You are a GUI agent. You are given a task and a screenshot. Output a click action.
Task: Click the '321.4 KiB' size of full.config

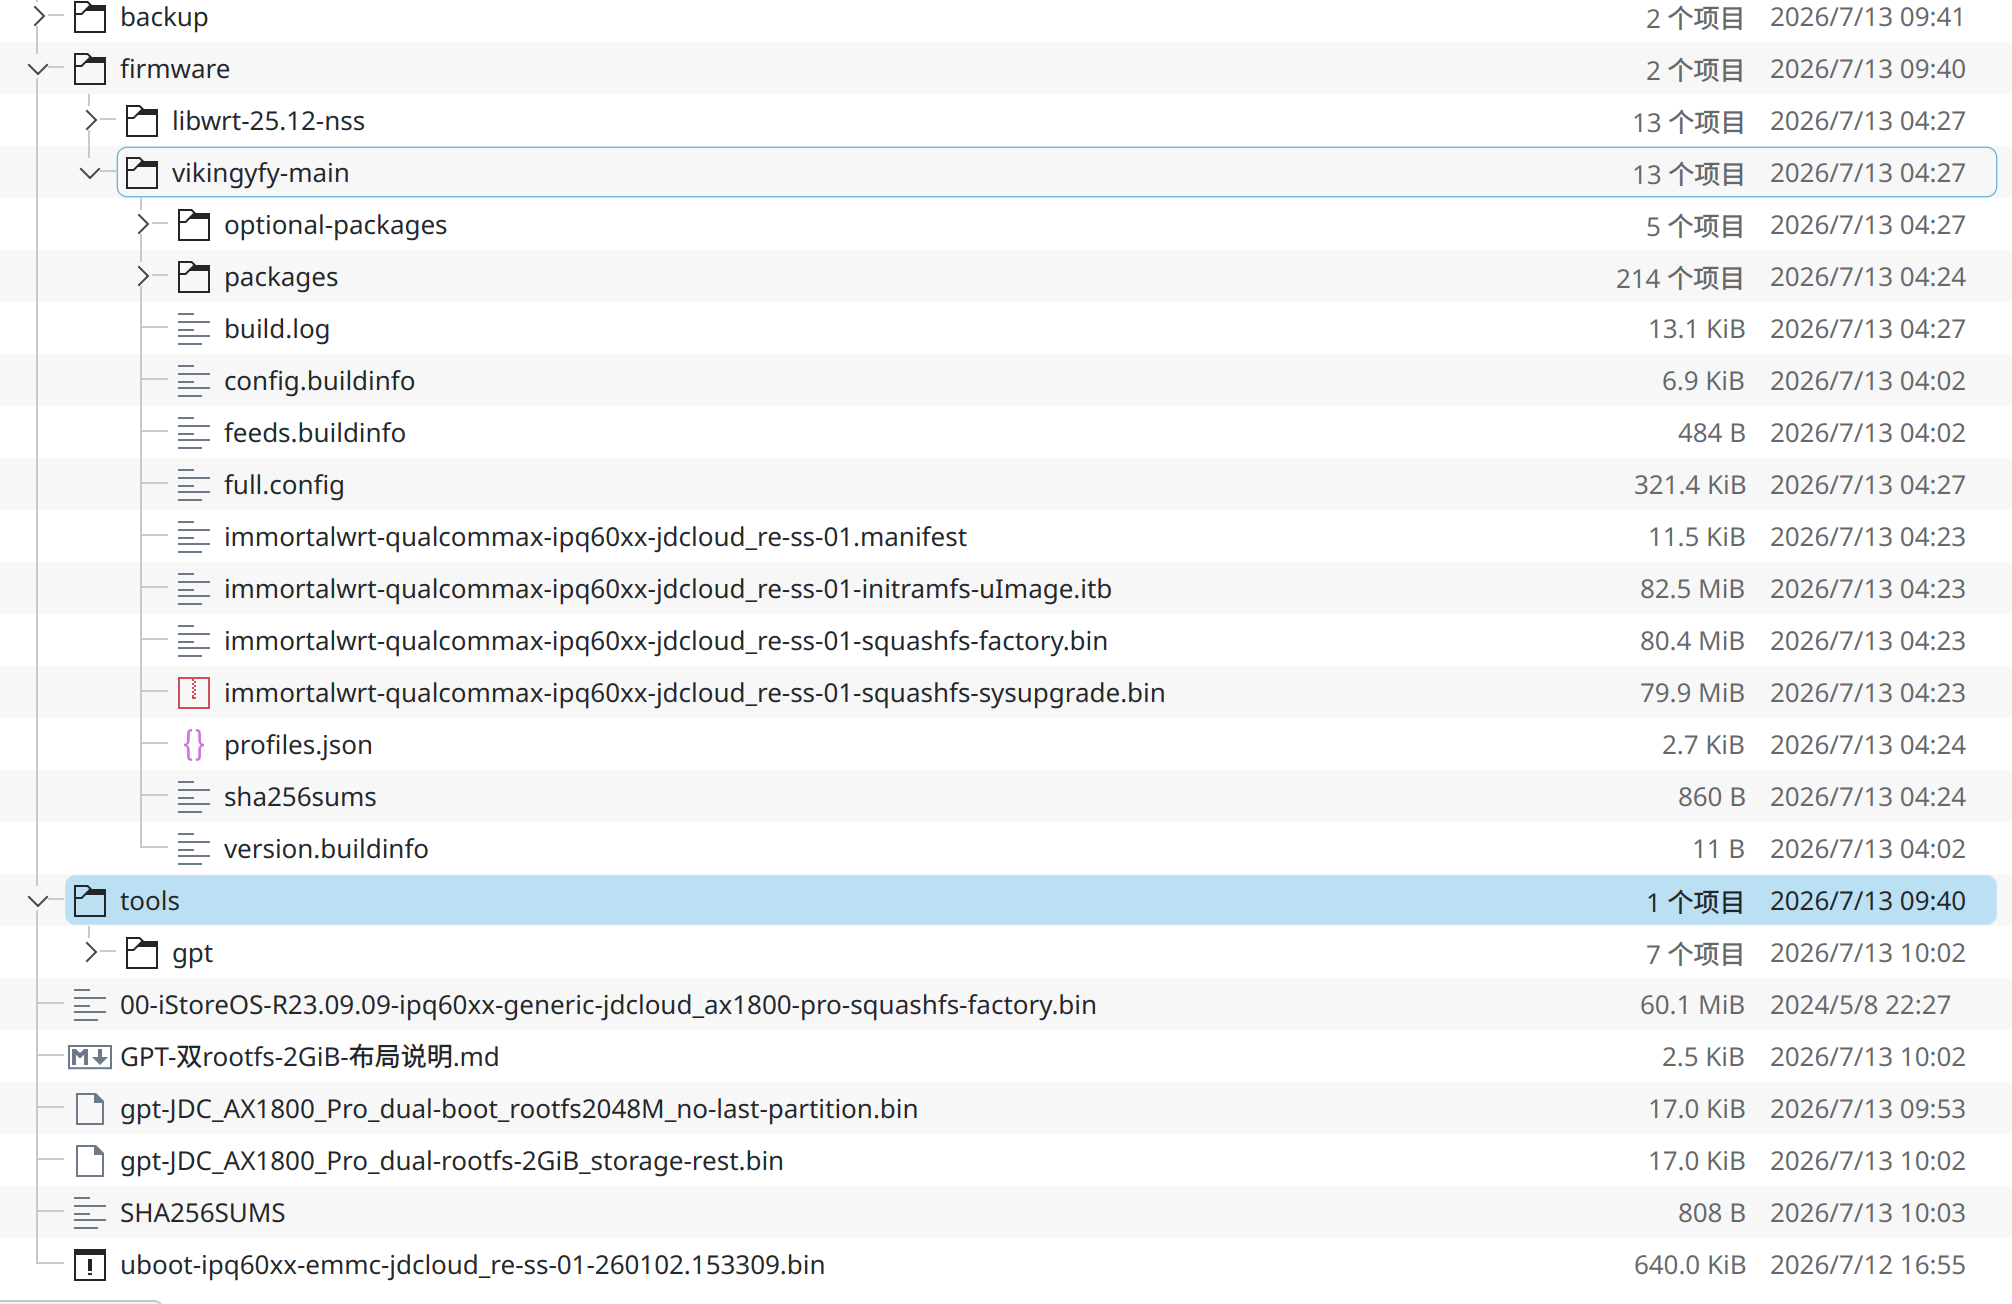(x=1689, y=485)
